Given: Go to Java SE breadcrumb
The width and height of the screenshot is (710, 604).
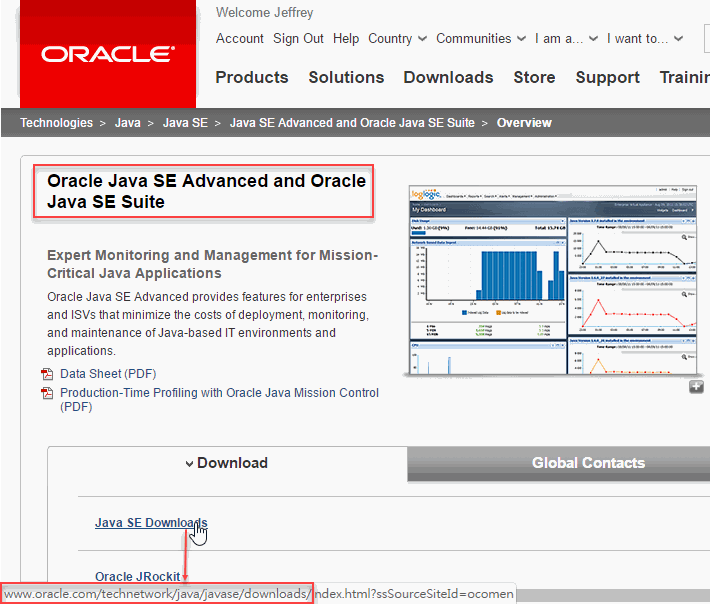Looking at the screenshot, I should [185, 123].
